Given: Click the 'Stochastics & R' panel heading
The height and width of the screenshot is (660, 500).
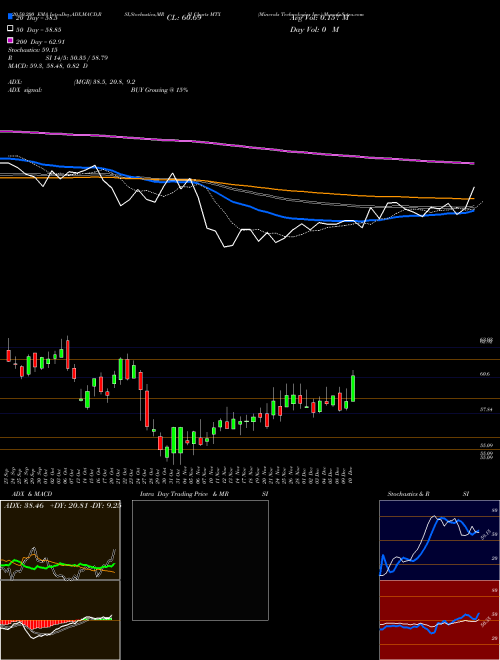Looking at the screenshot, I should tap(409, 494).
